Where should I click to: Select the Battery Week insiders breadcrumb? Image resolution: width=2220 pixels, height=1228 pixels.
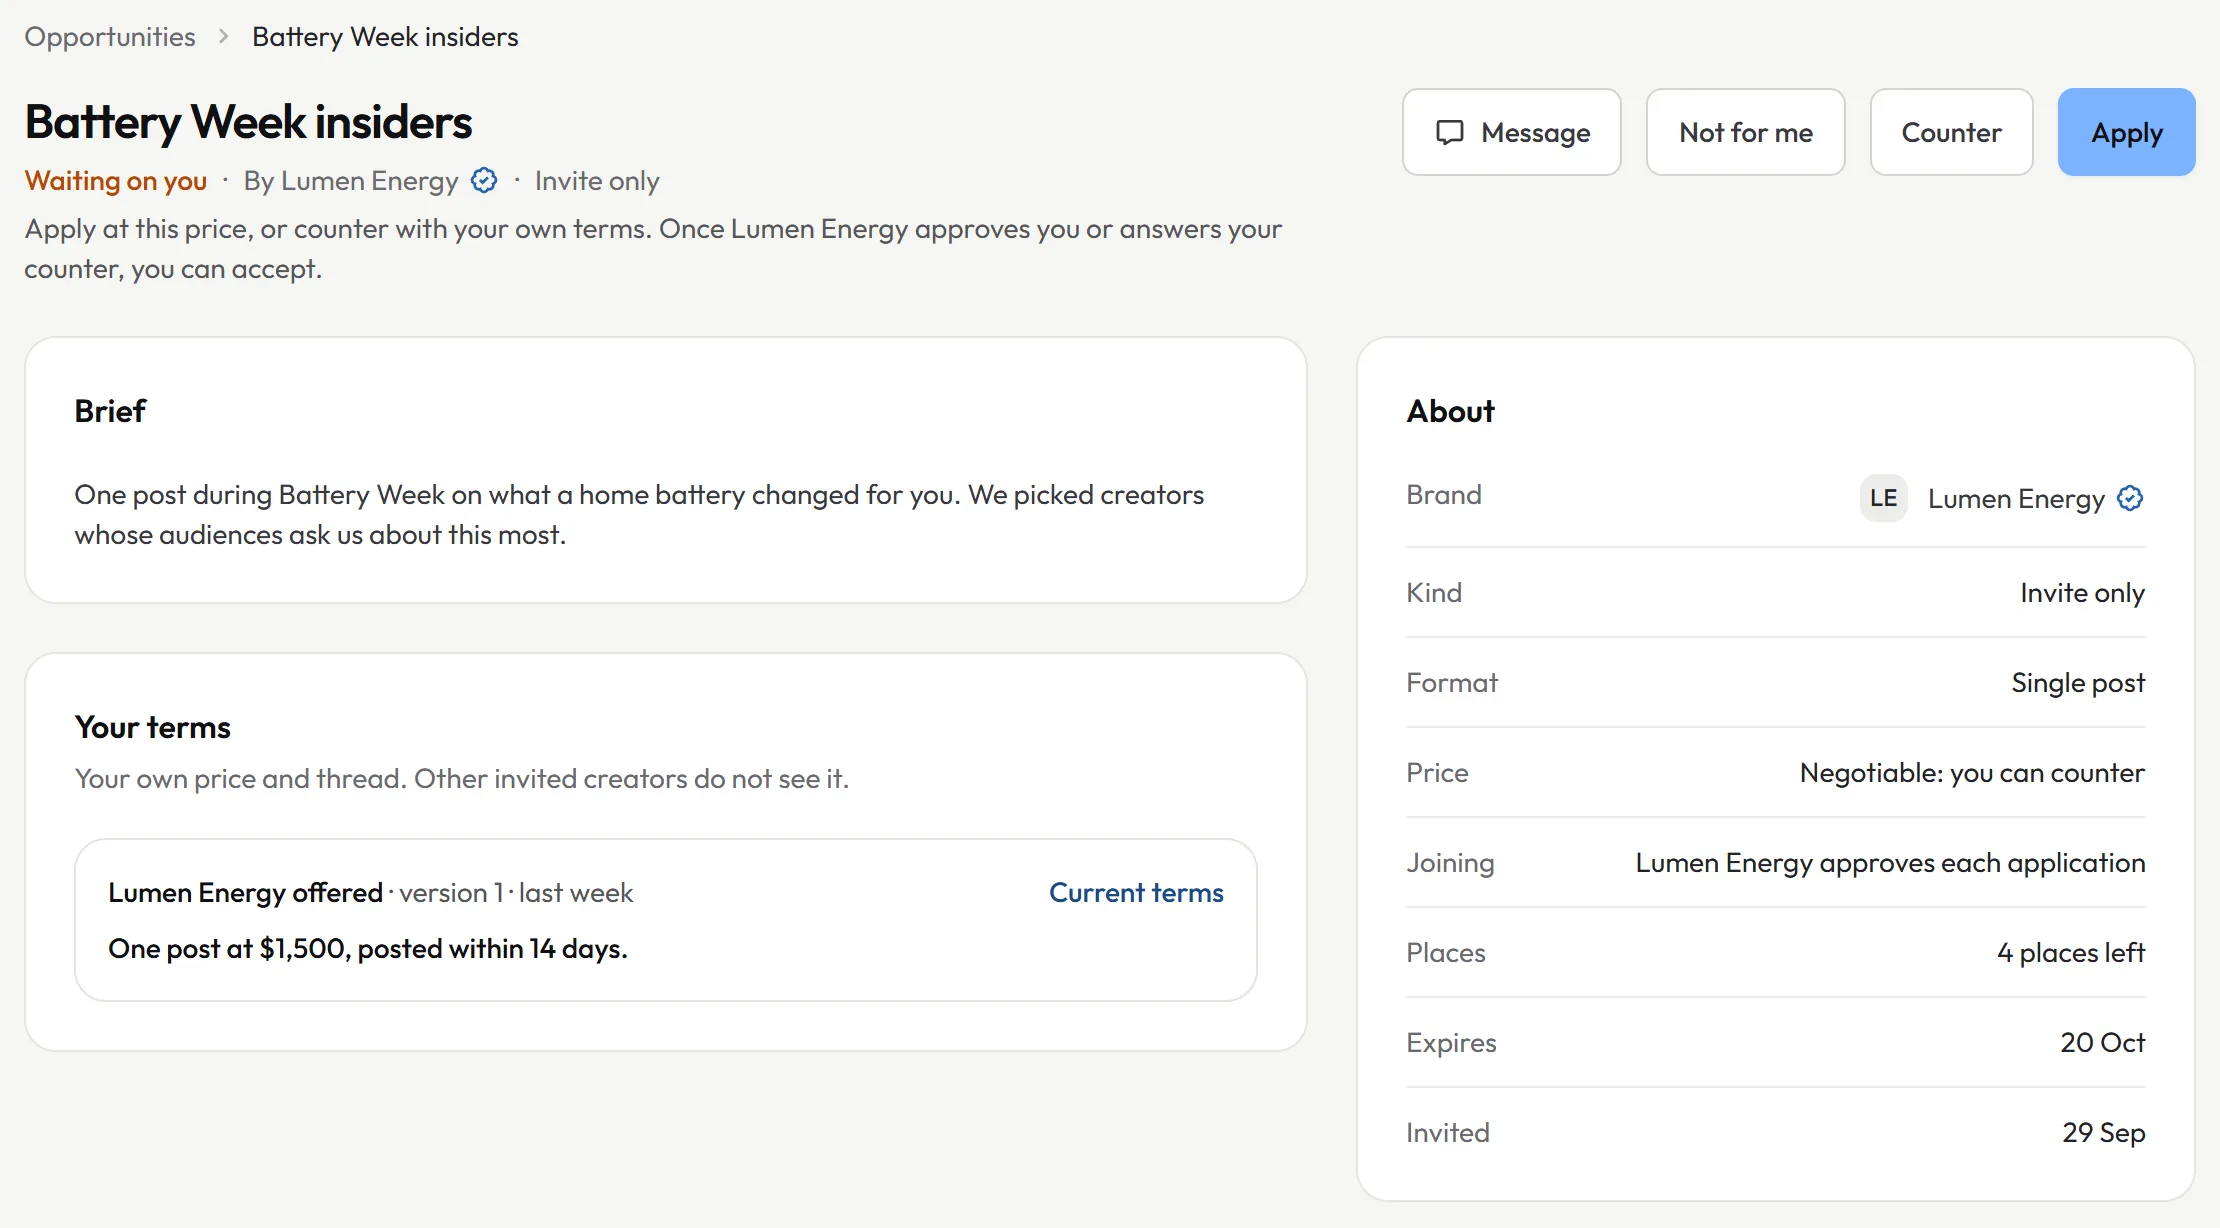coord(385,37)
